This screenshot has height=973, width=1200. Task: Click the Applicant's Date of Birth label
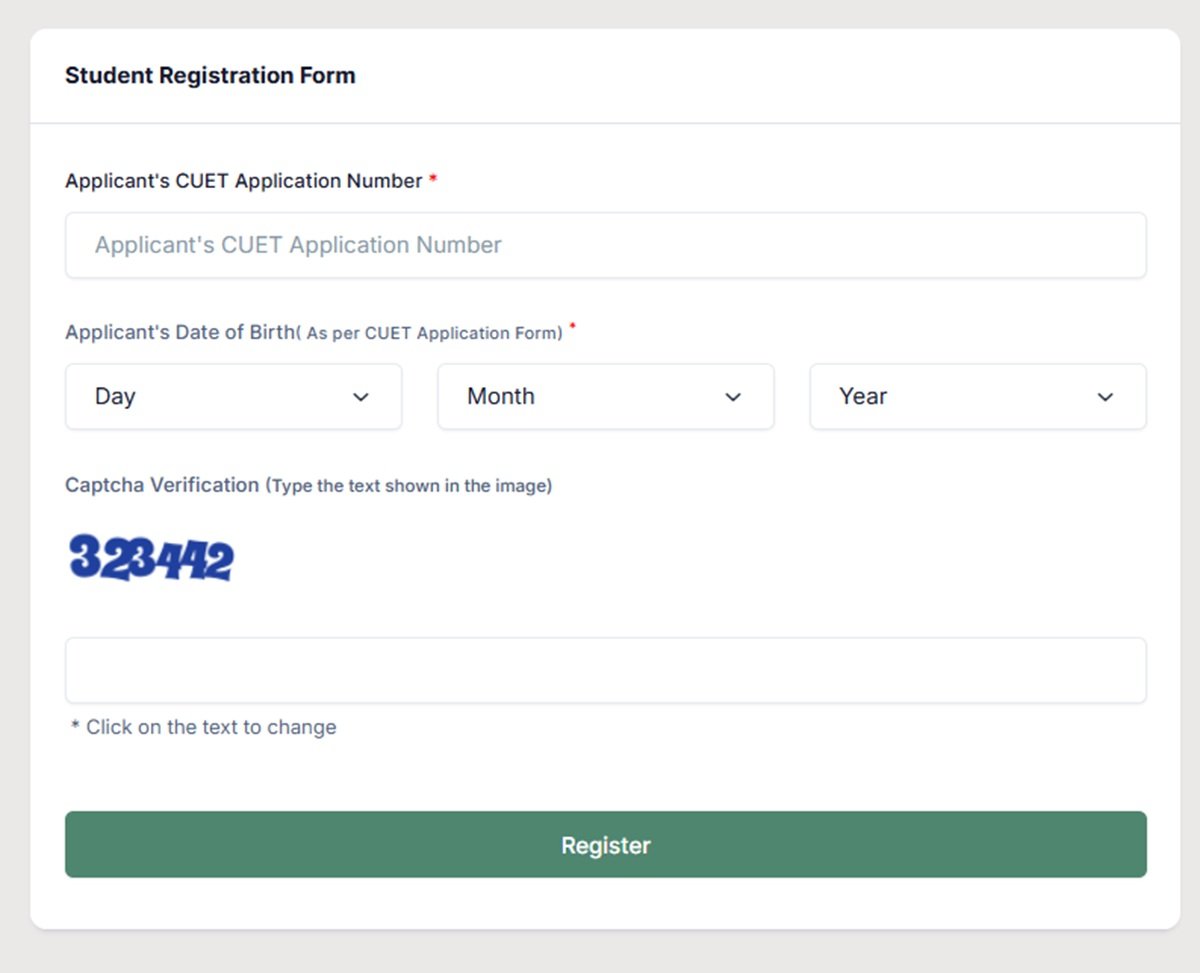click(x=180, y=333)
